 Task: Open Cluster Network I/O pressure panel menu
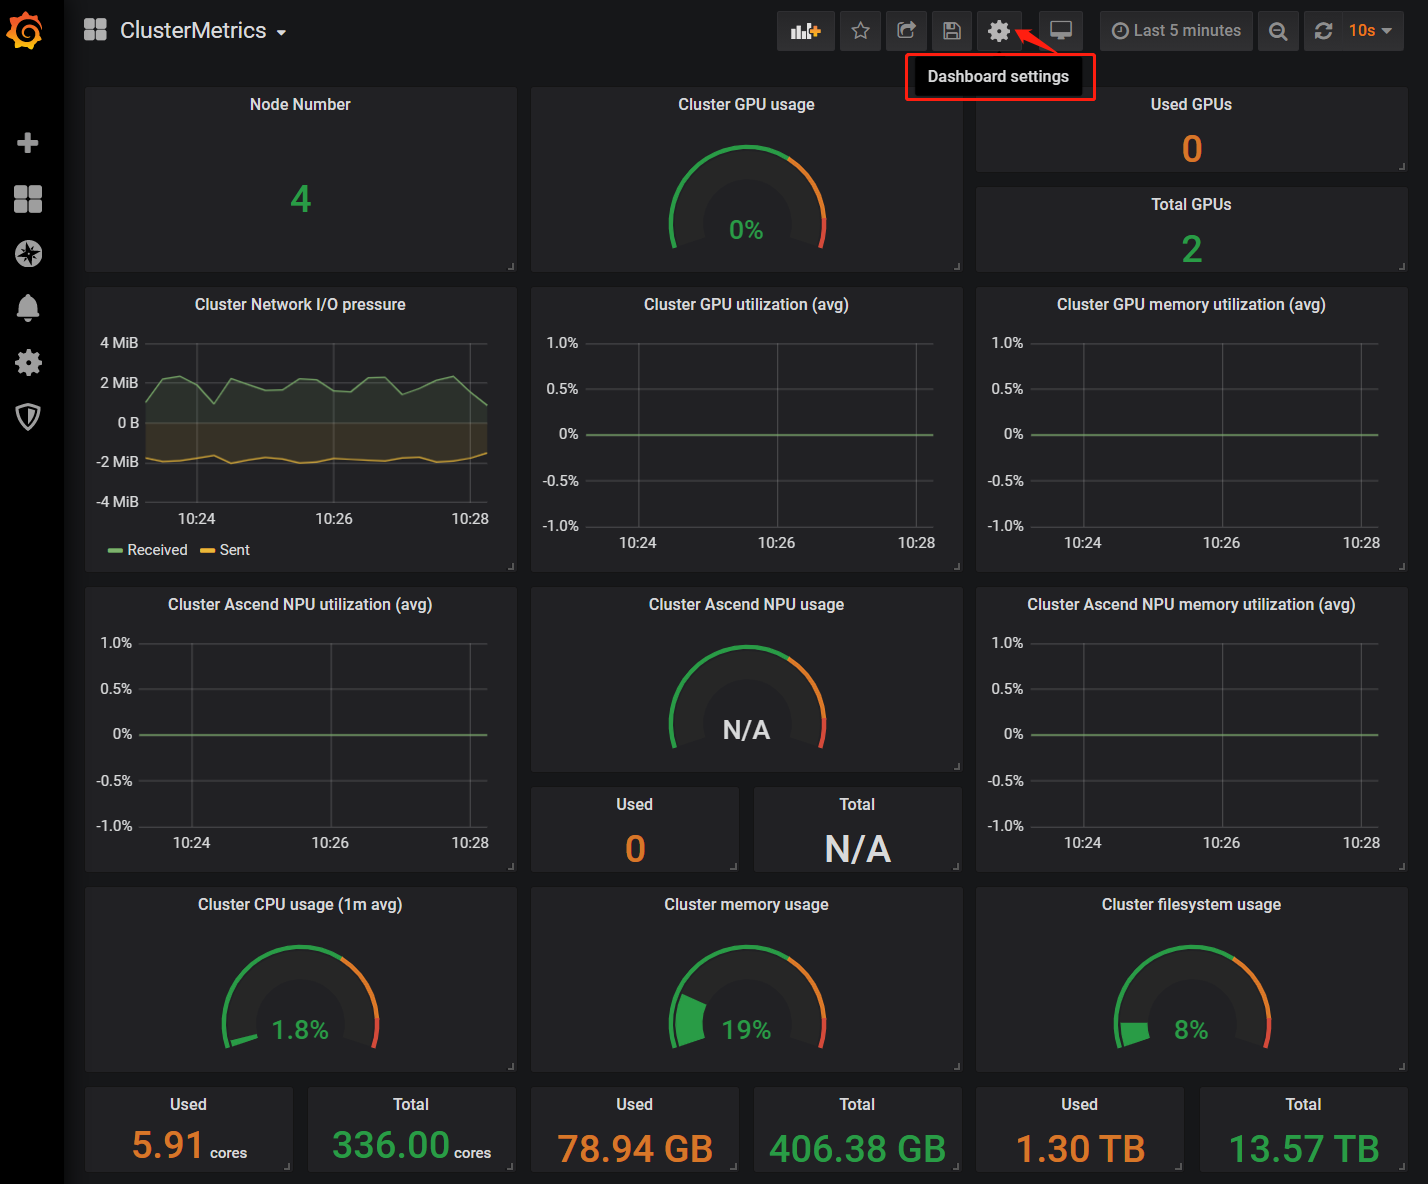[300, 304]
